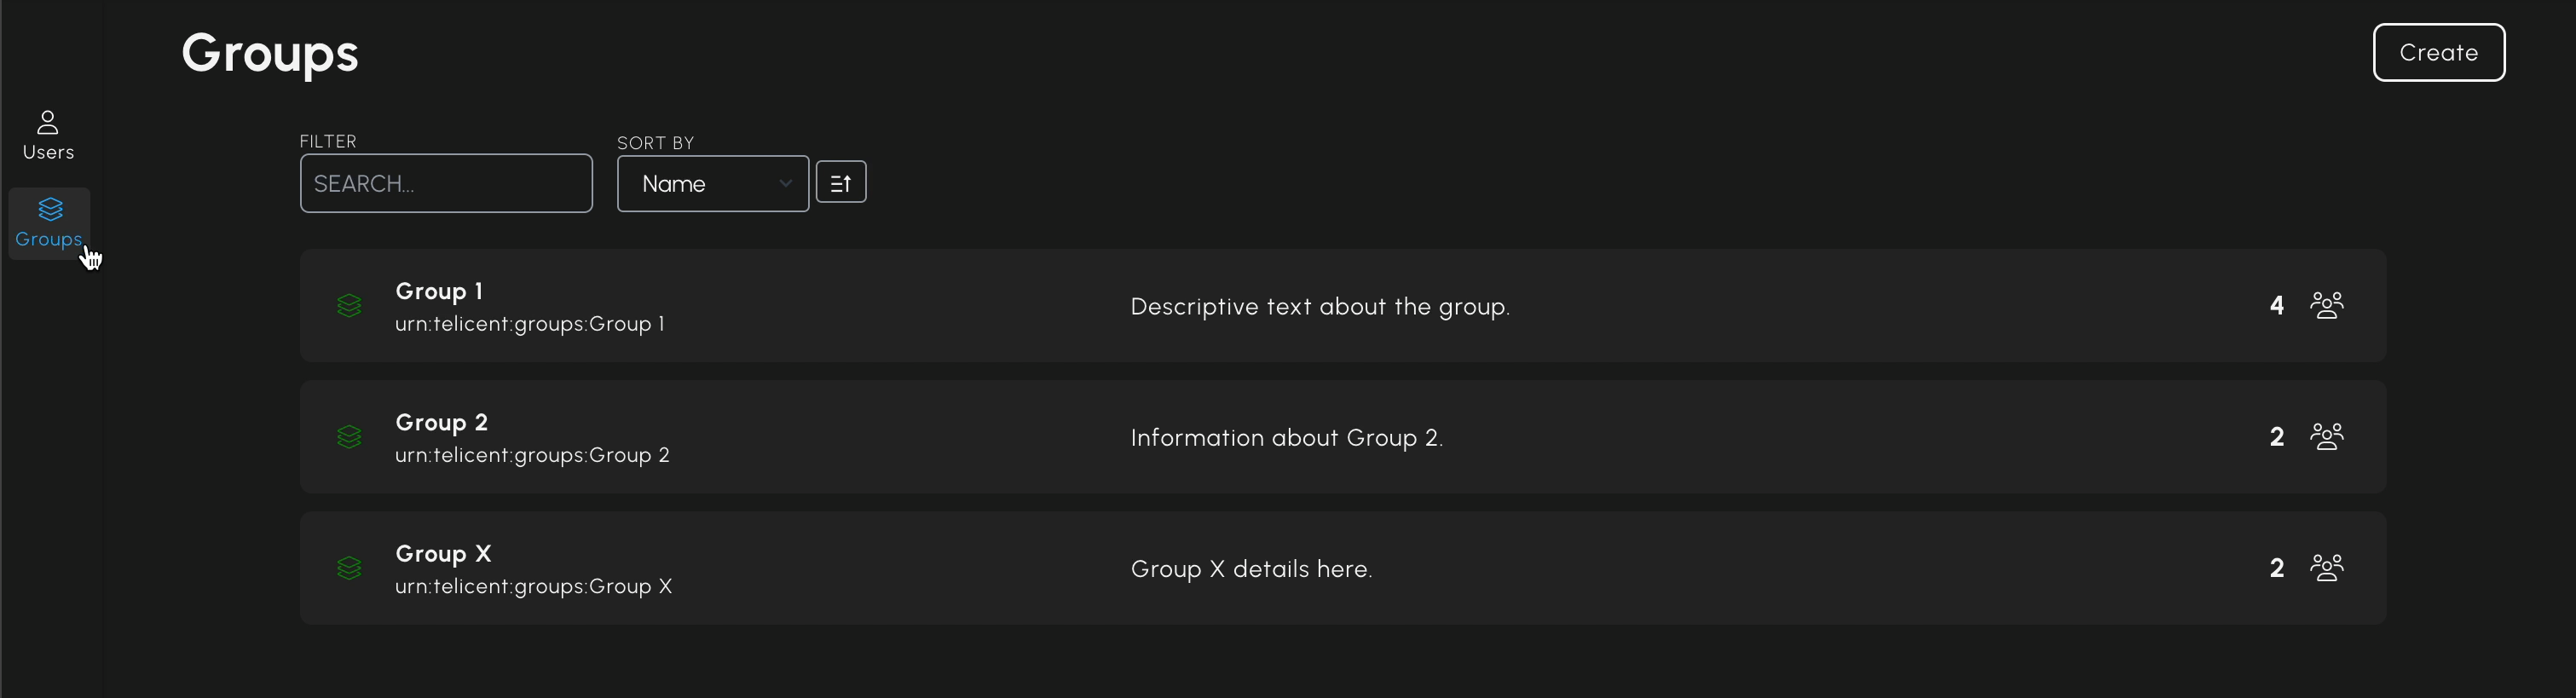Select urn:telicent:groups:Group 1 text

pos(530,324)
